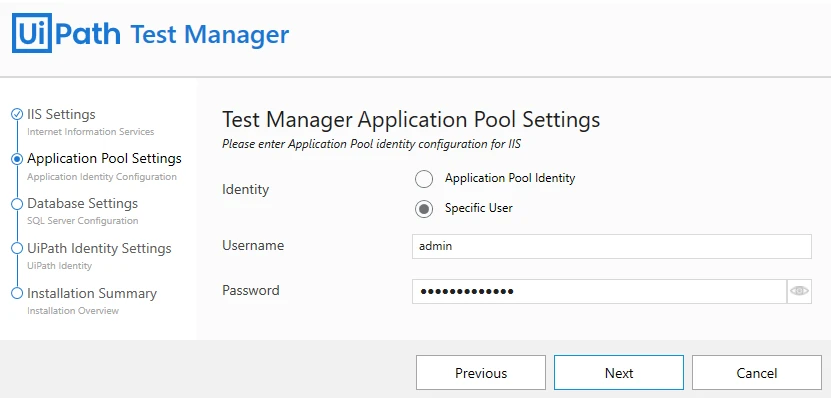This screenshot has width=831, height=398.
Task: Click the 'Identity' field label
Action: click(245, 190)
